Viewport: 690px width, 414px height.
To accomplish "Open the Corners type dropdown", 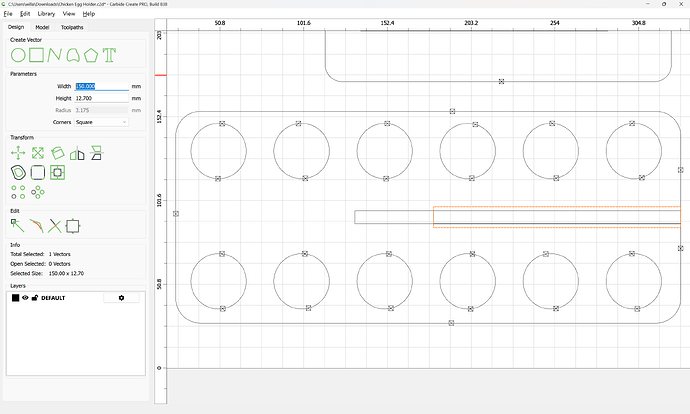I will pyautogui.click(x=101, y=122).
